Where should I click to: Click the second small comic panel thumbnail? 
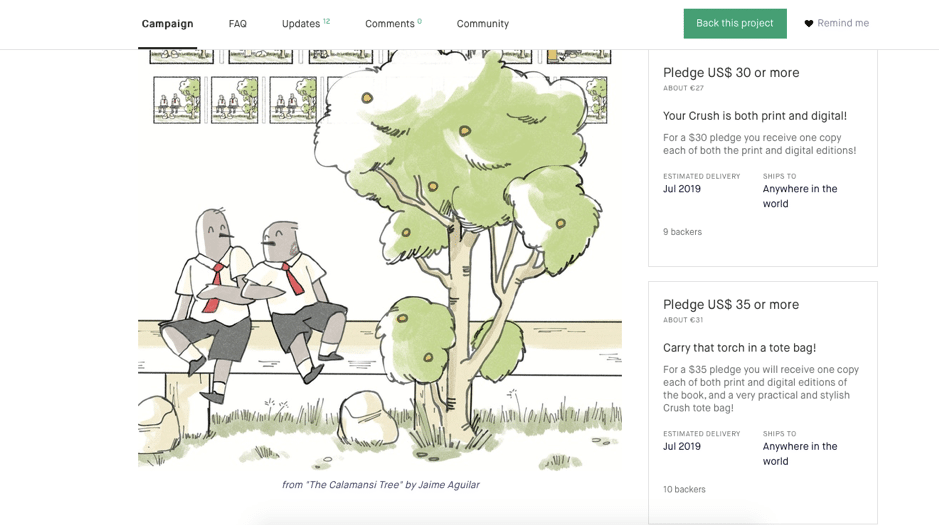tap(235, 100)
